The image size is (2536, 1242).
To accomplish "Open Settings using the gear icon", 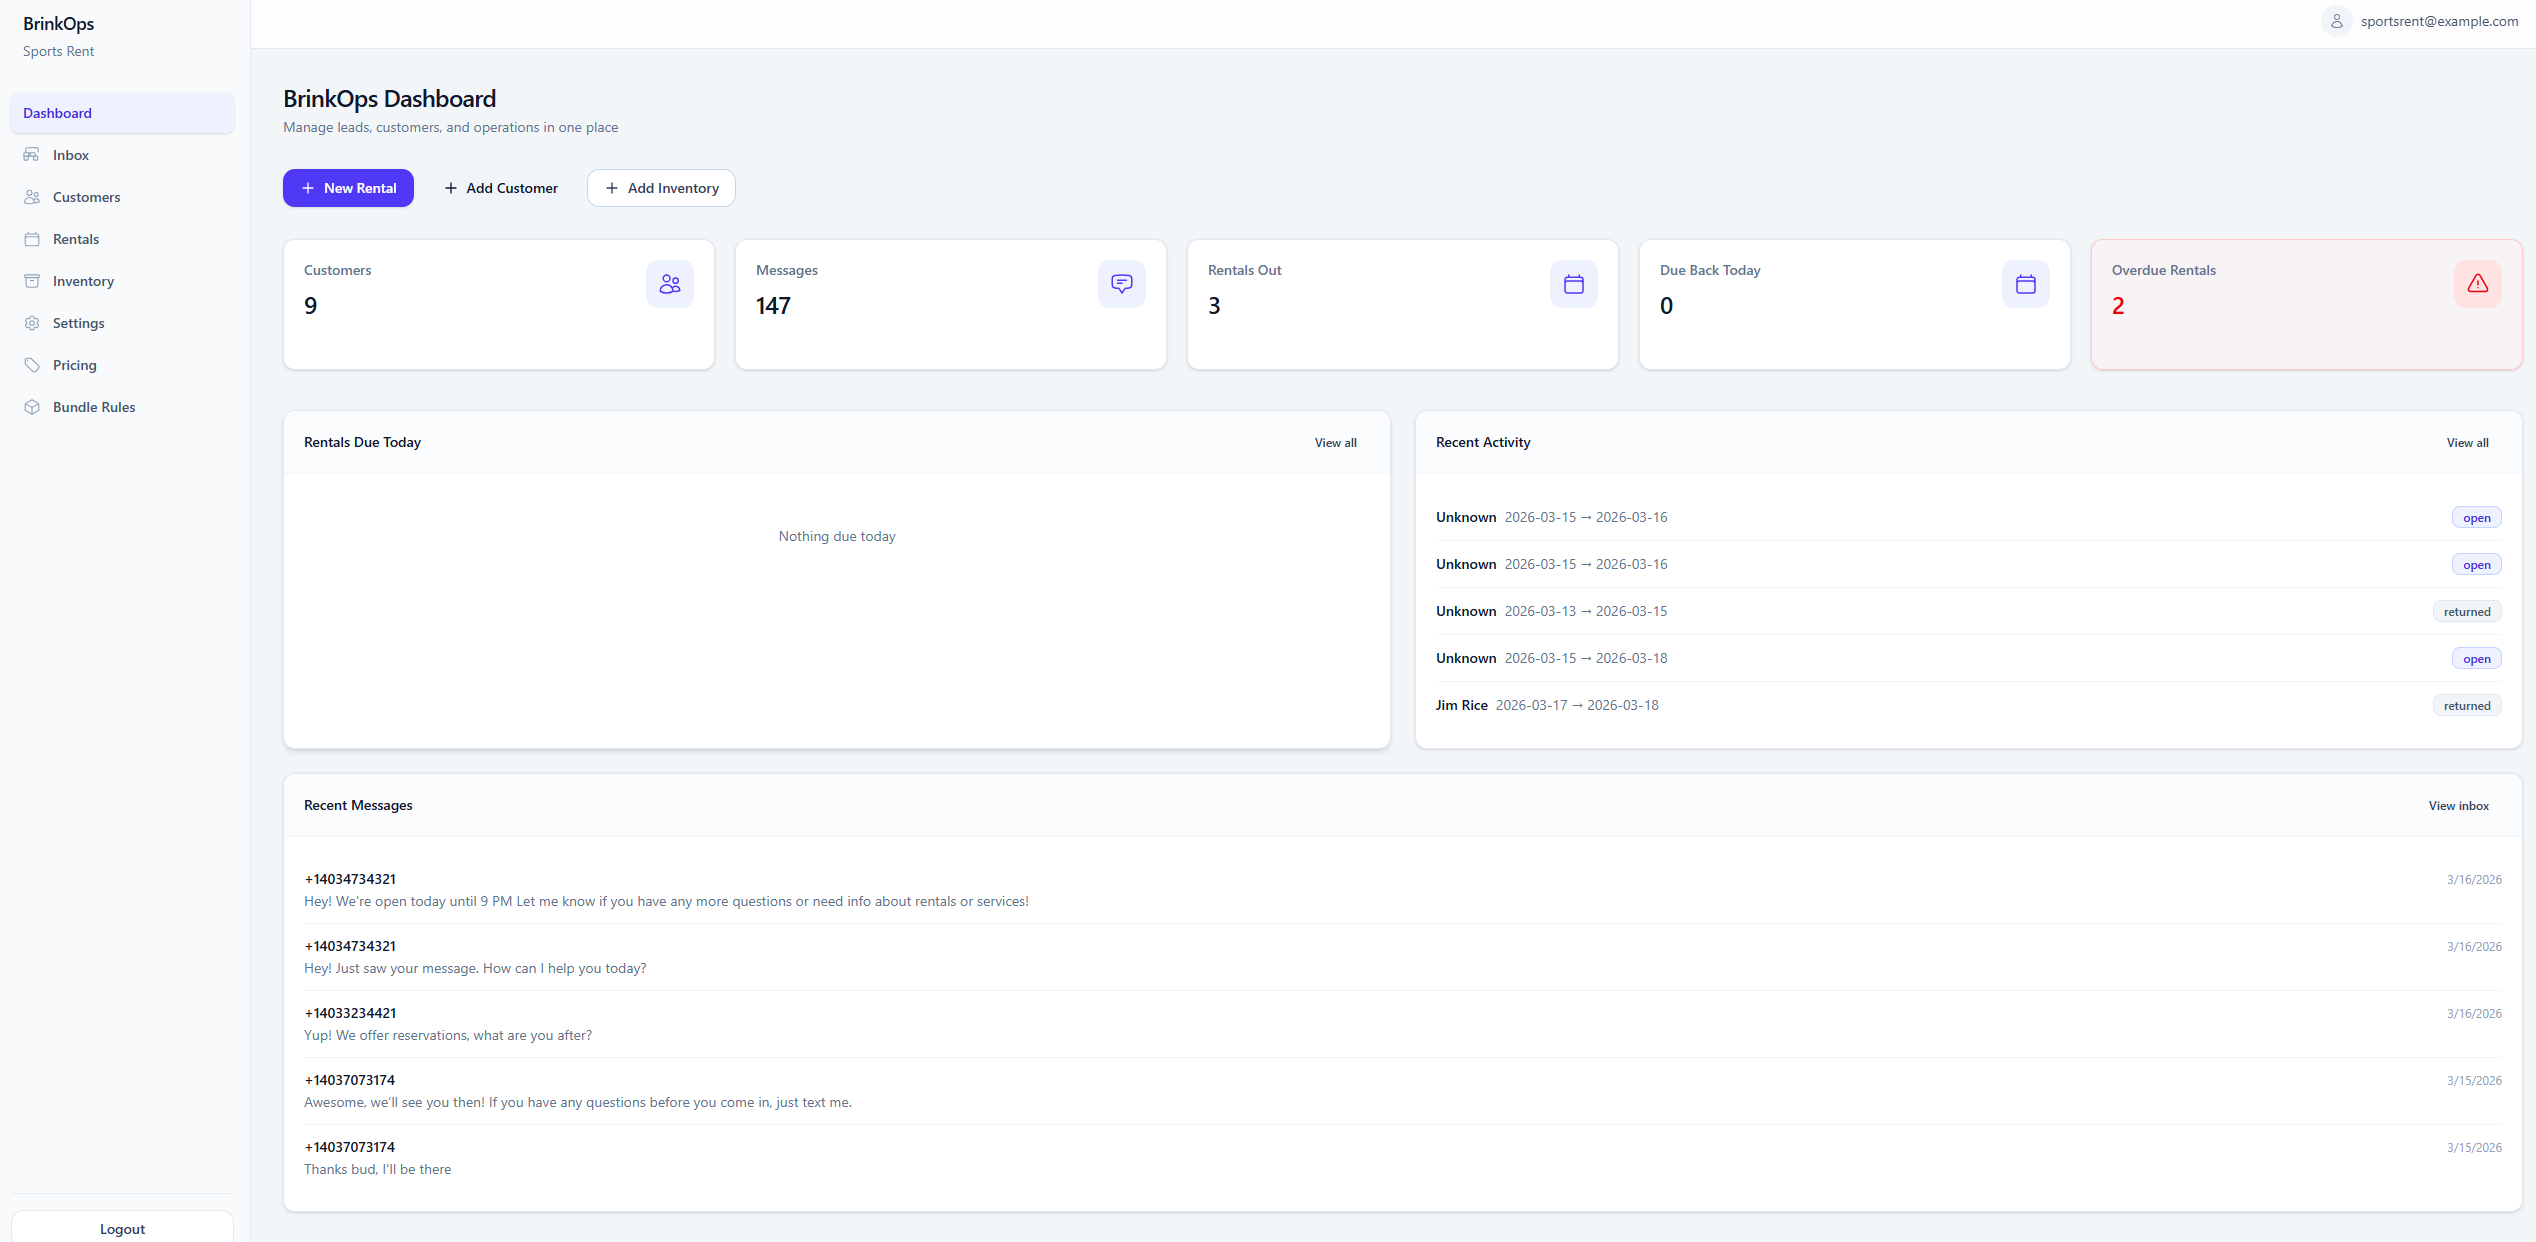I will 33,323.
